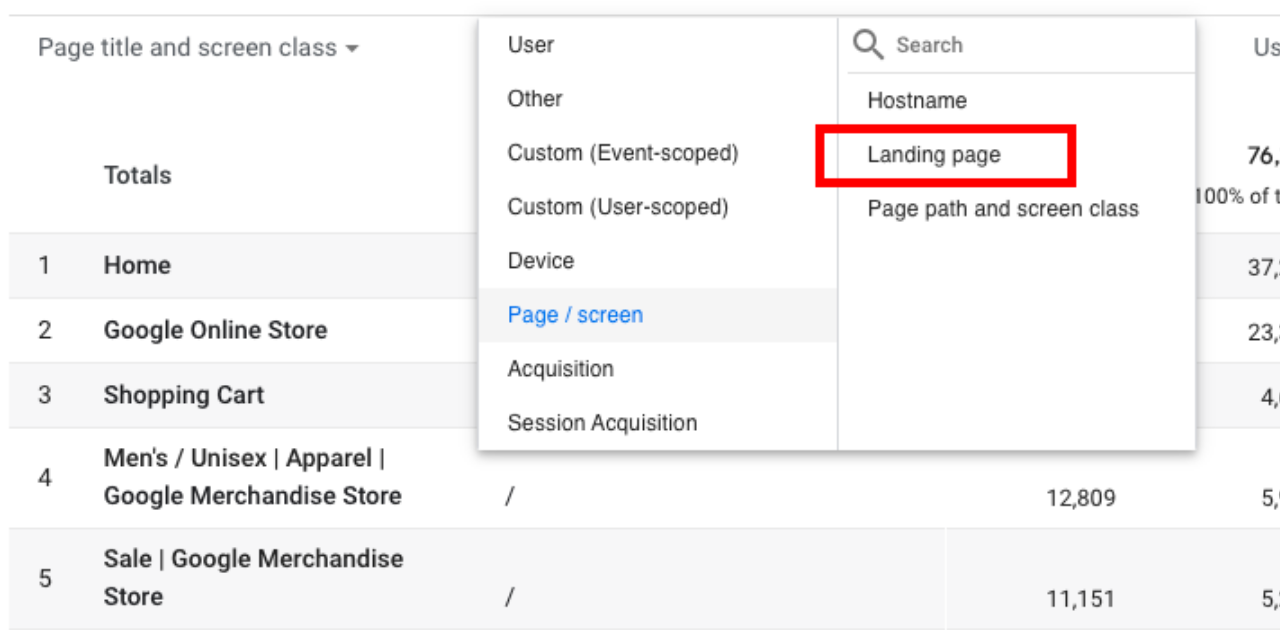Click the Google Online Store row
The image size is (1280, 630).
[215, 331]
